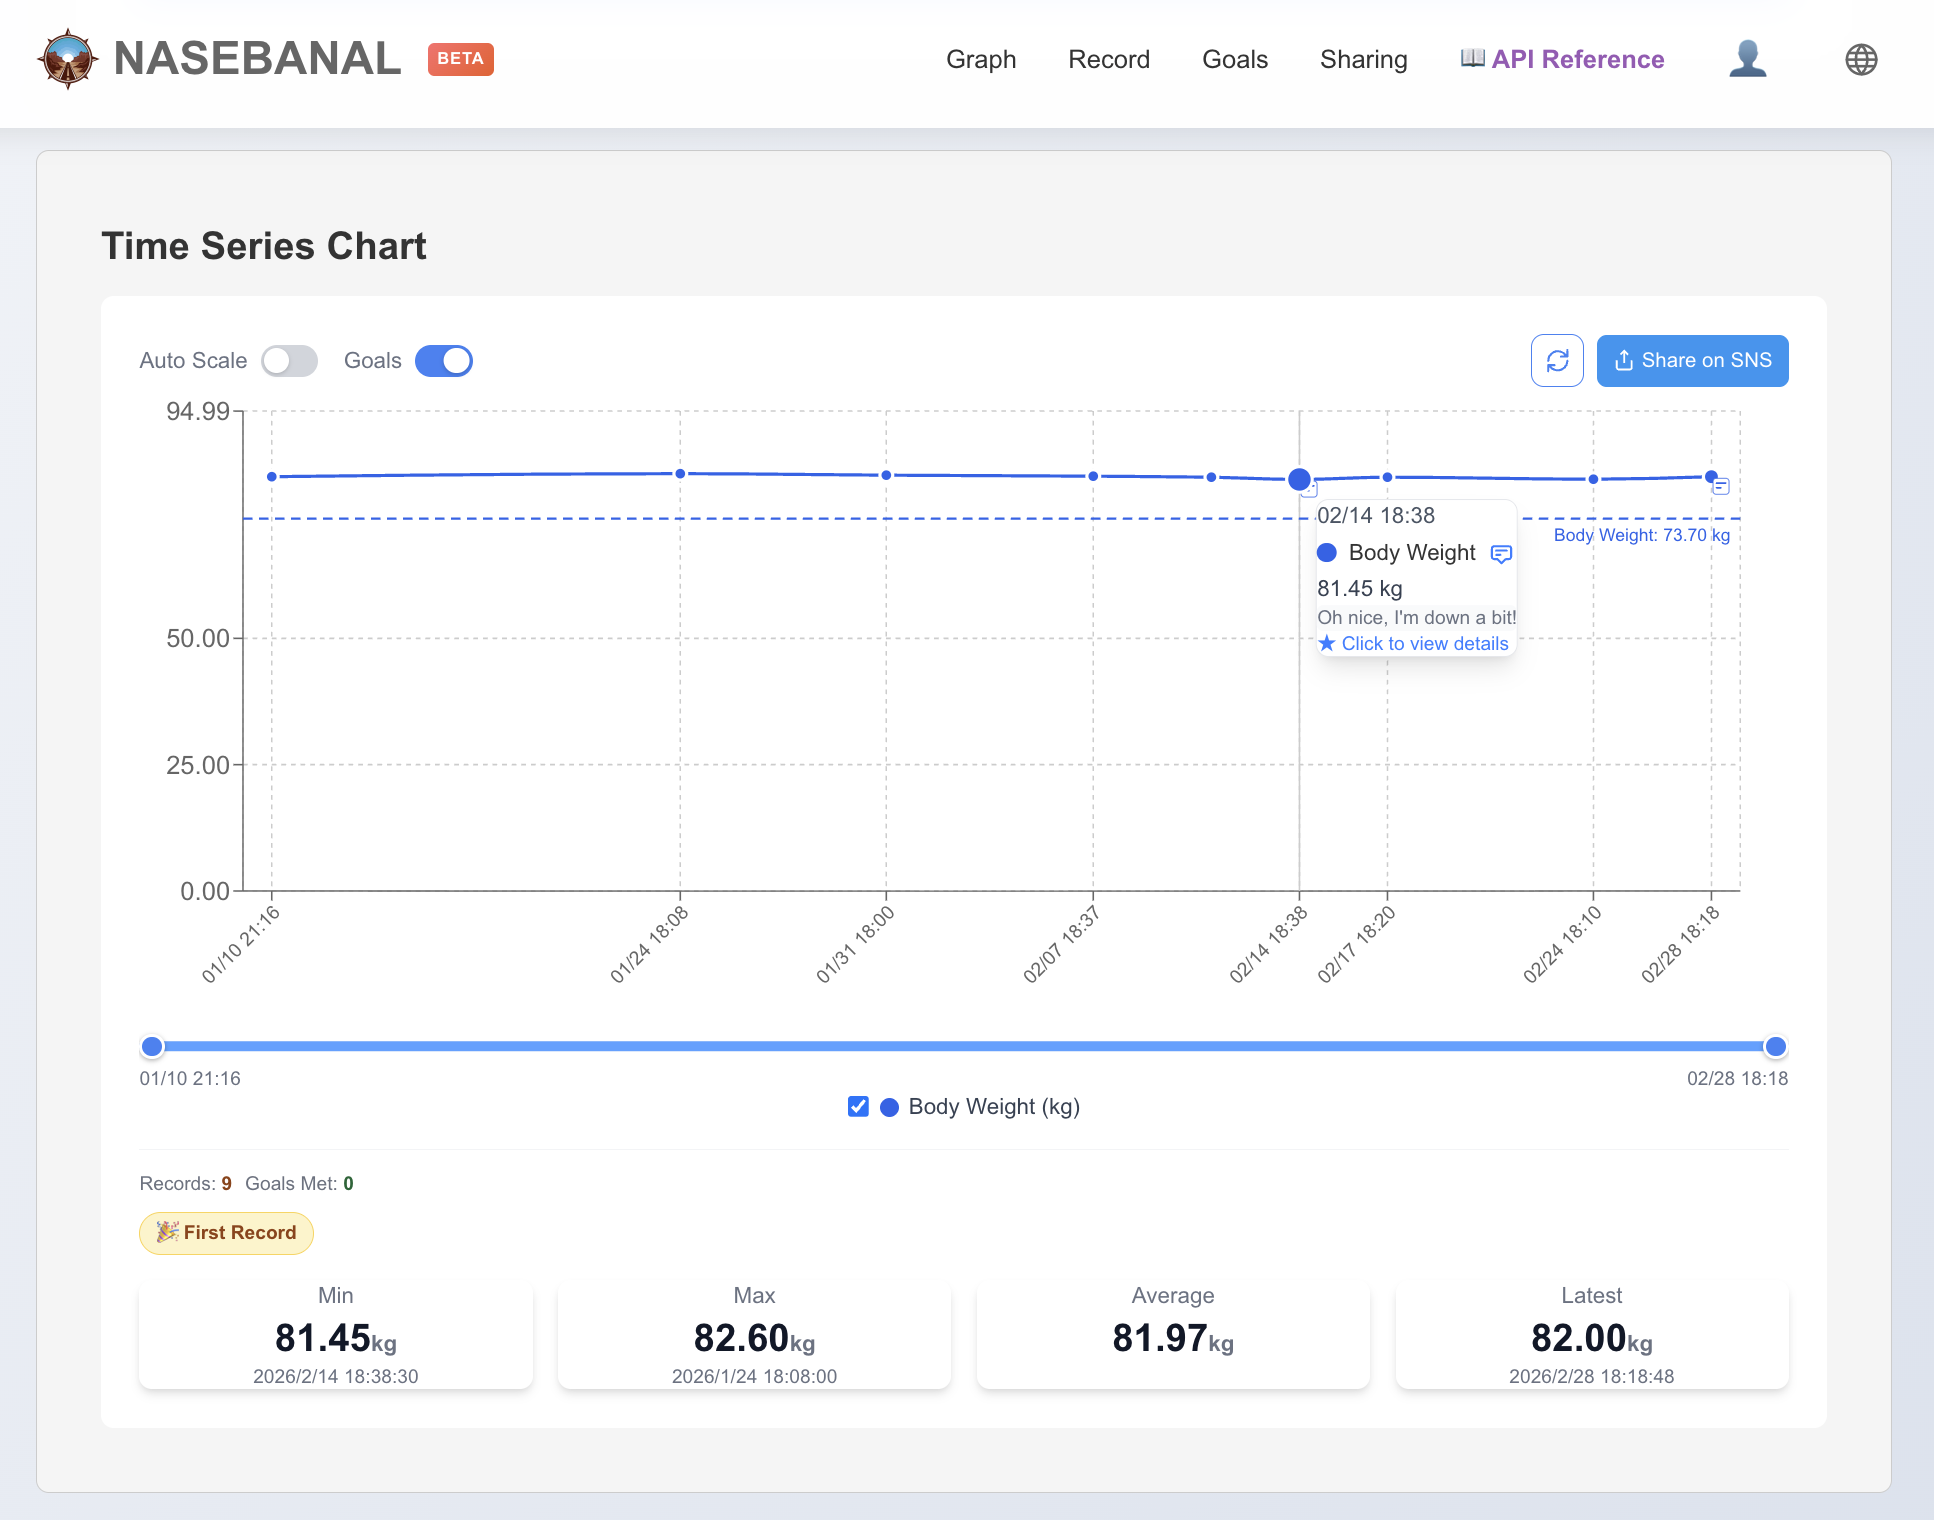Click the user profile icon
Screen dimensions: 1934x1520
(x=1748, y=59)
